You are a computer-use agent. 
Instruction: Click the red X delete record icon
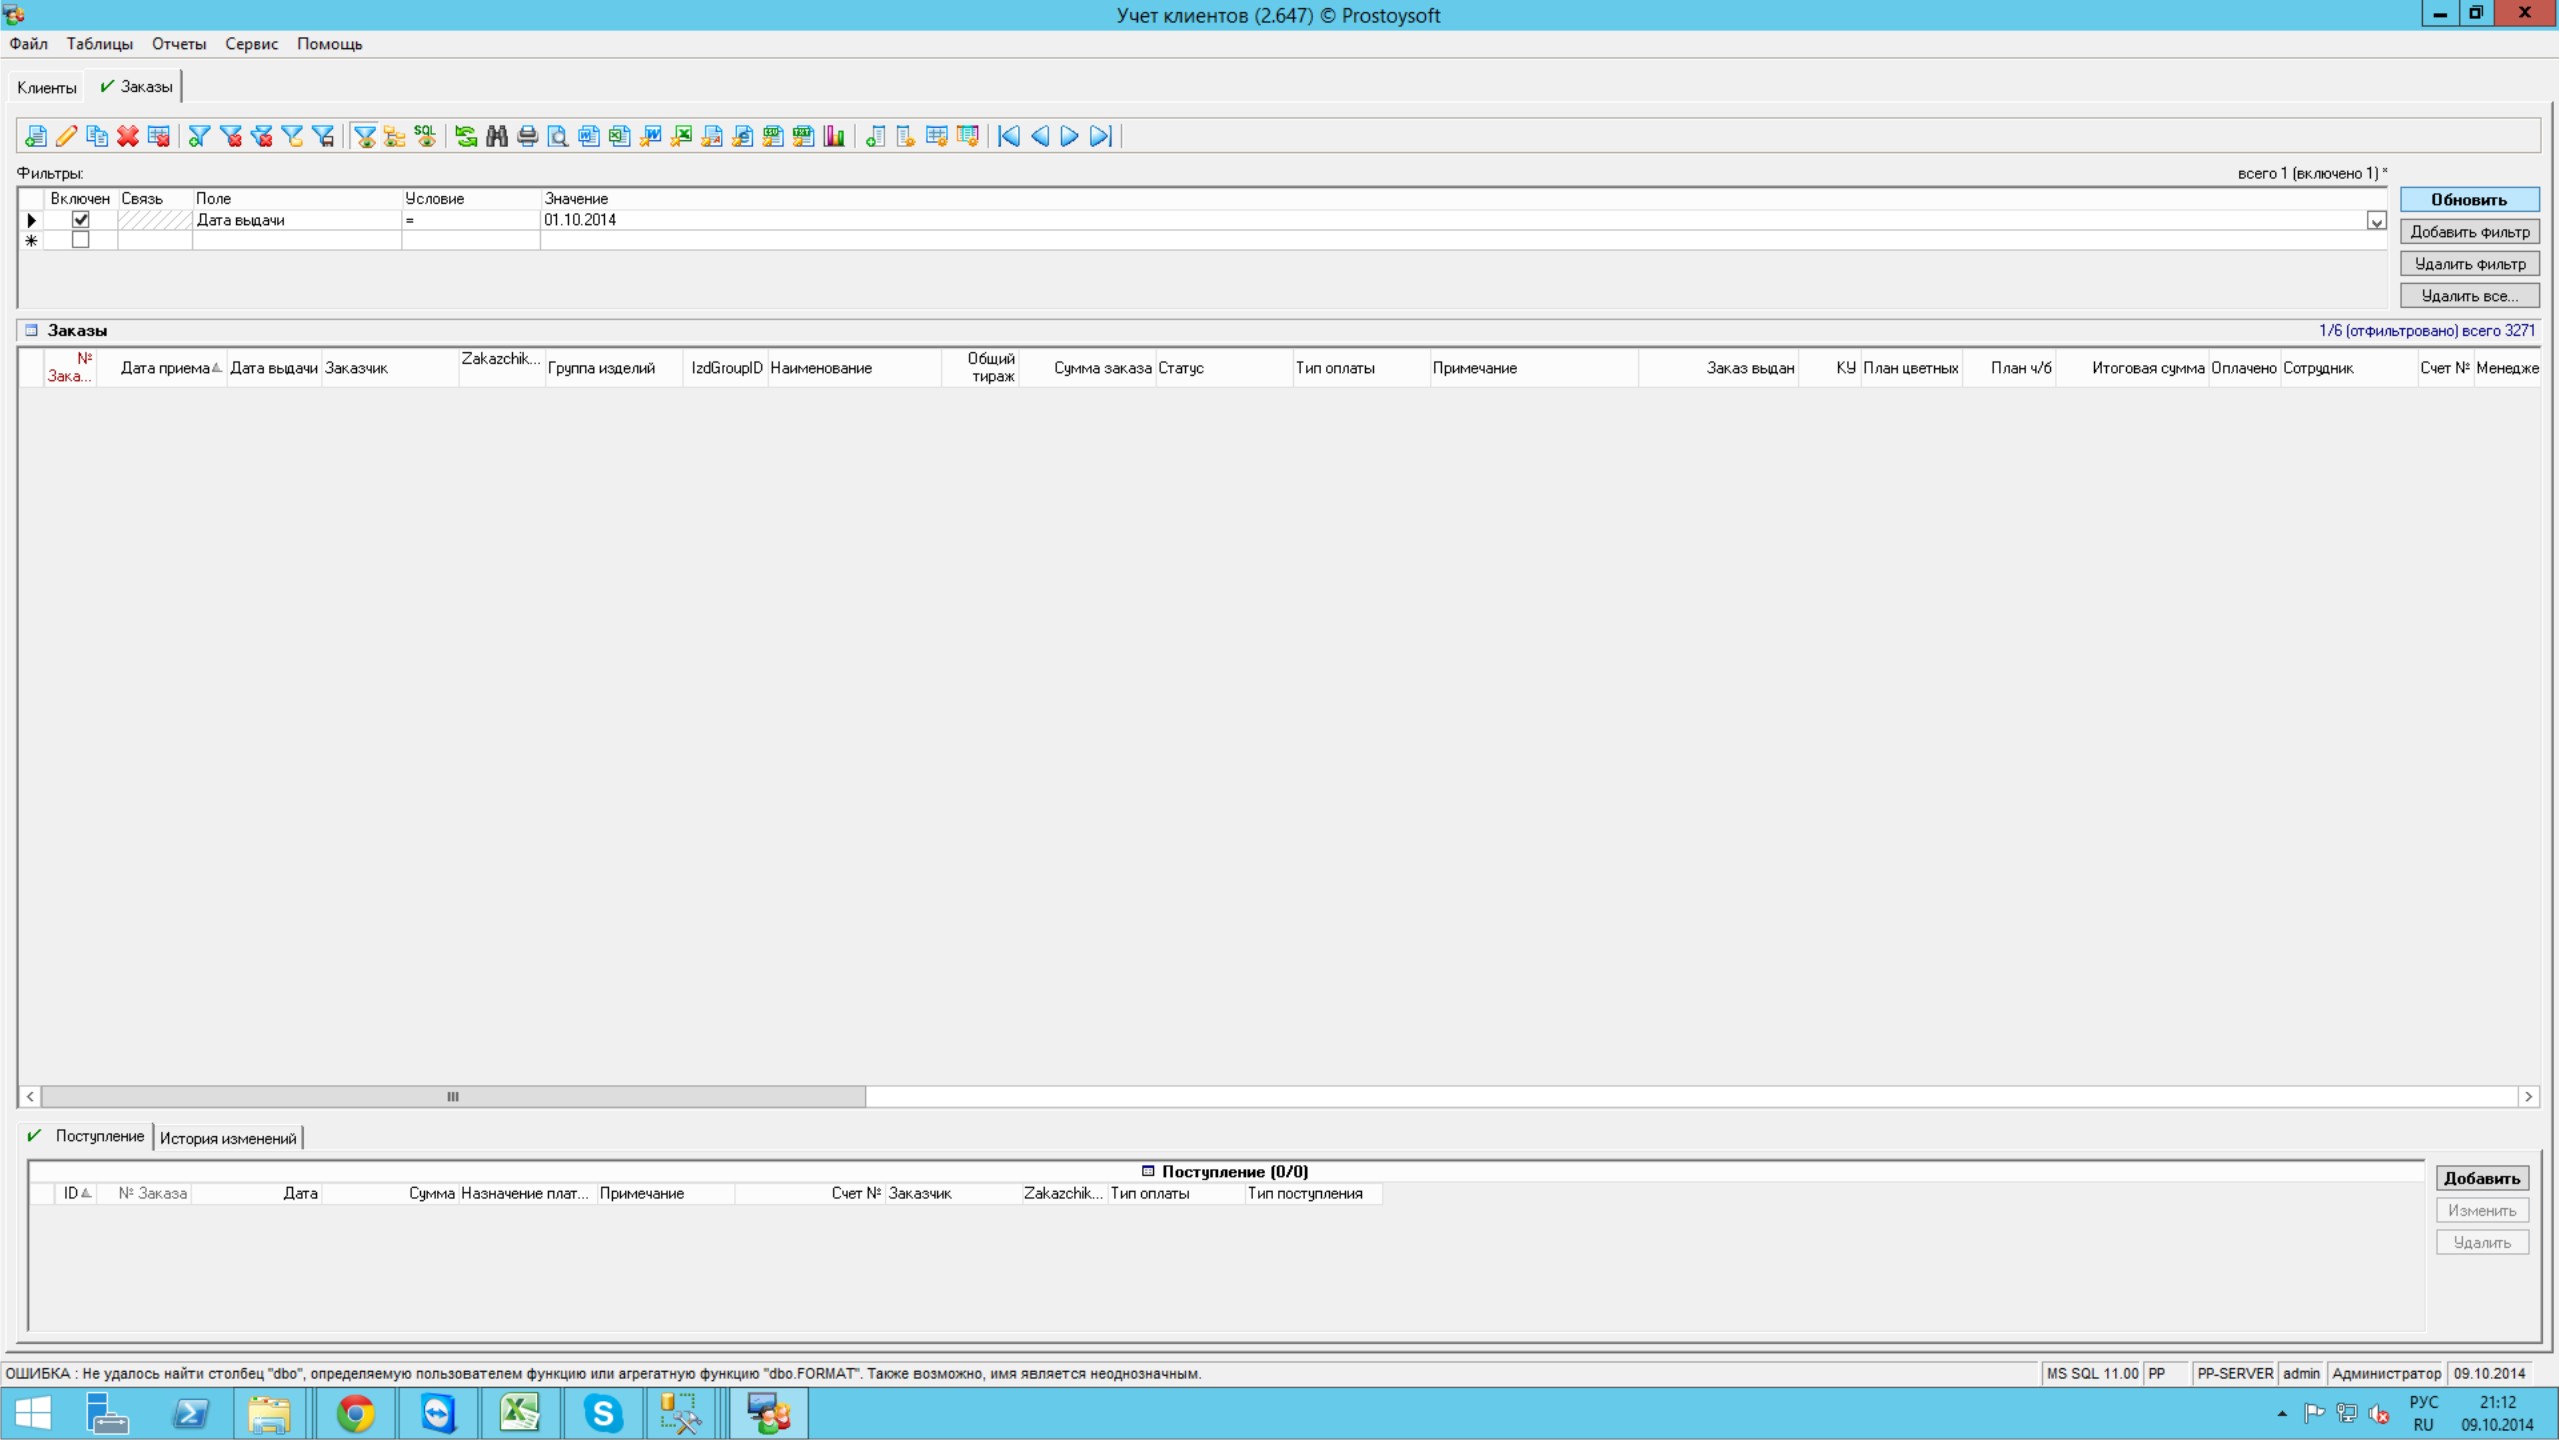127,136
